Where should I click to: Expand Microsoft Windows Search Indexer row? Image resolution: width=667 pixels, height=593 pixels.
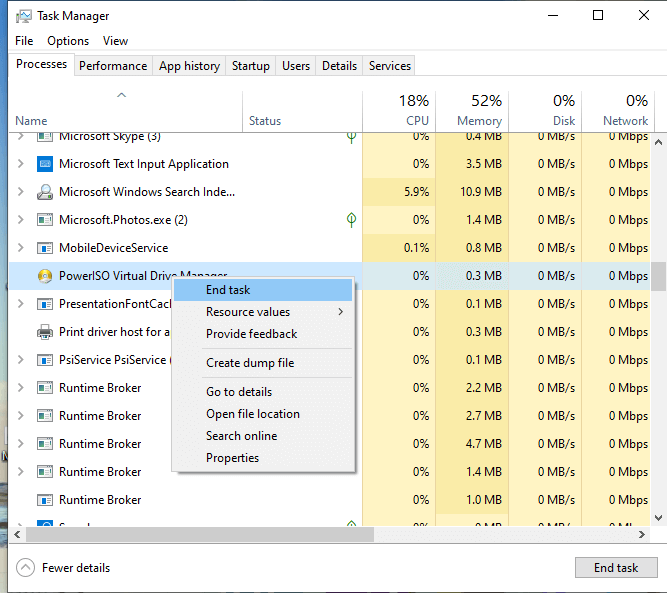tap(20, 192)
